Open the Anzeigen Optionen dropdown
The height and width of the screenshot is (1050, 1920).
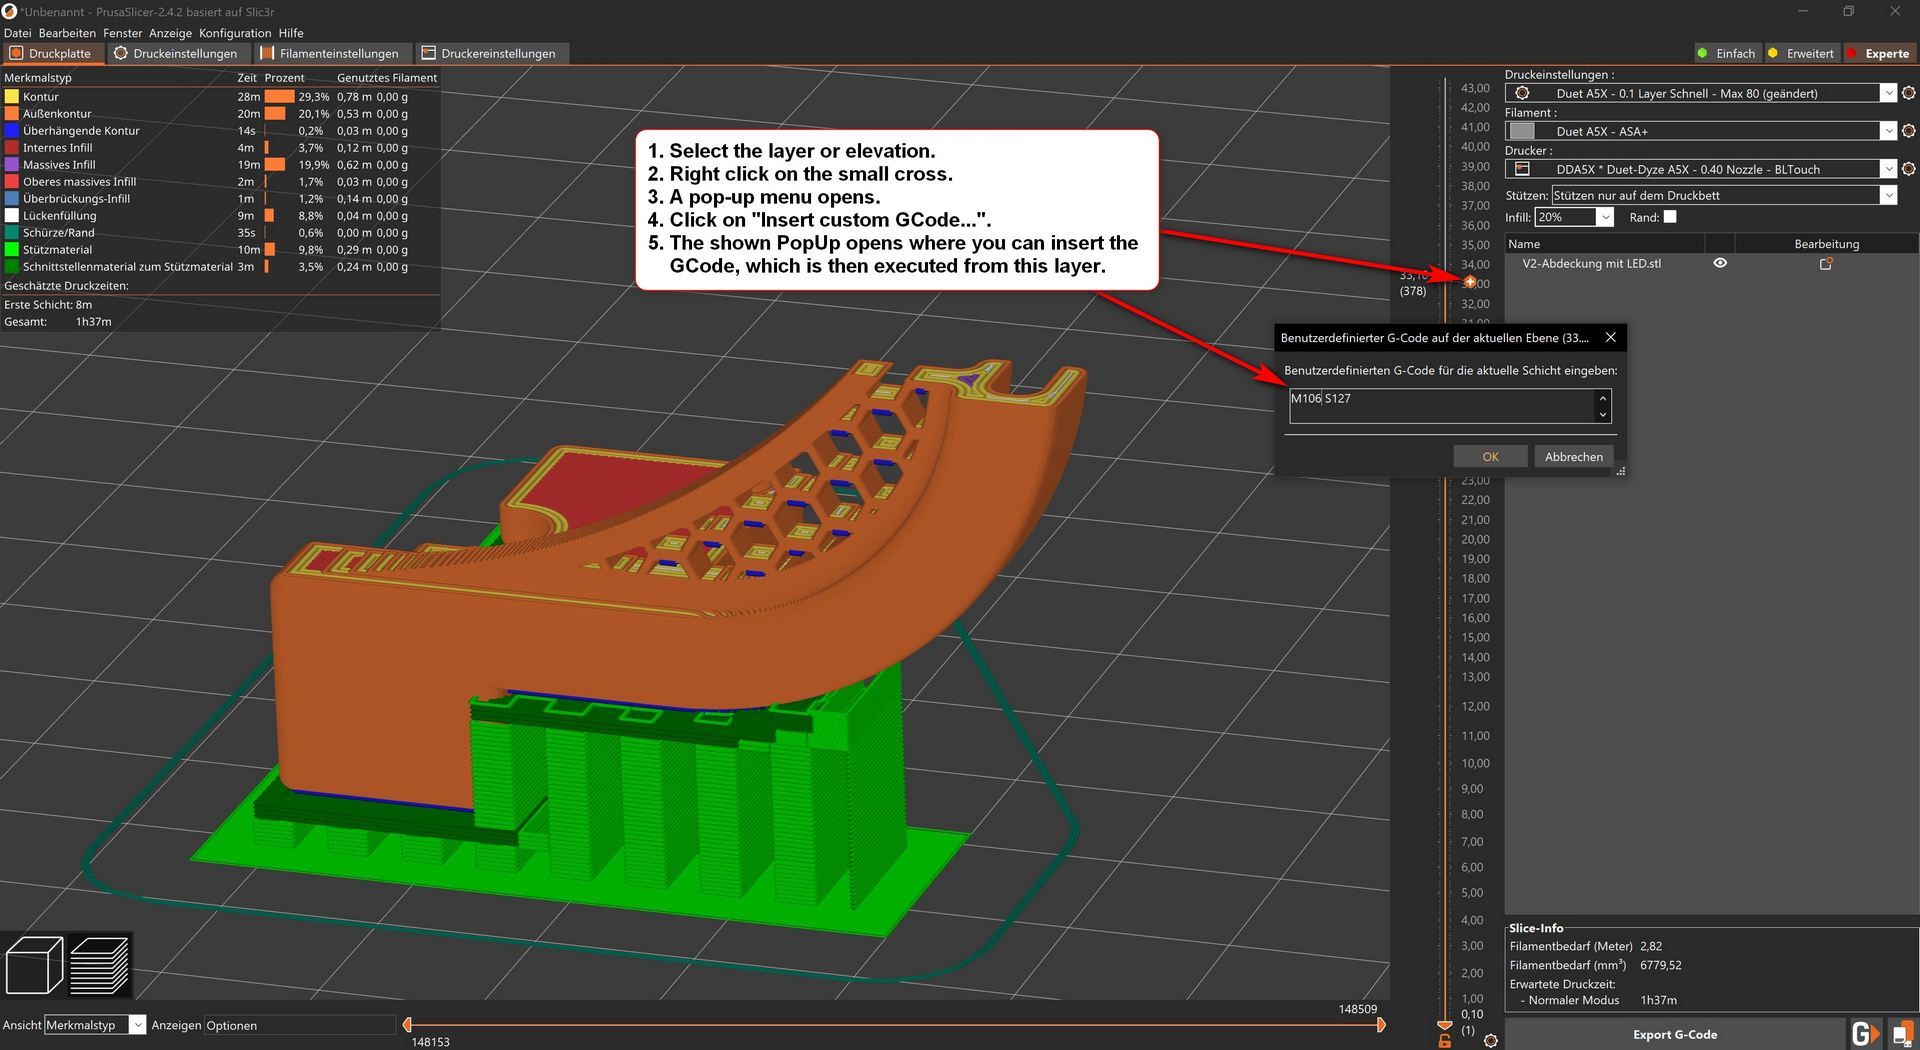(x=300, y=1025)
